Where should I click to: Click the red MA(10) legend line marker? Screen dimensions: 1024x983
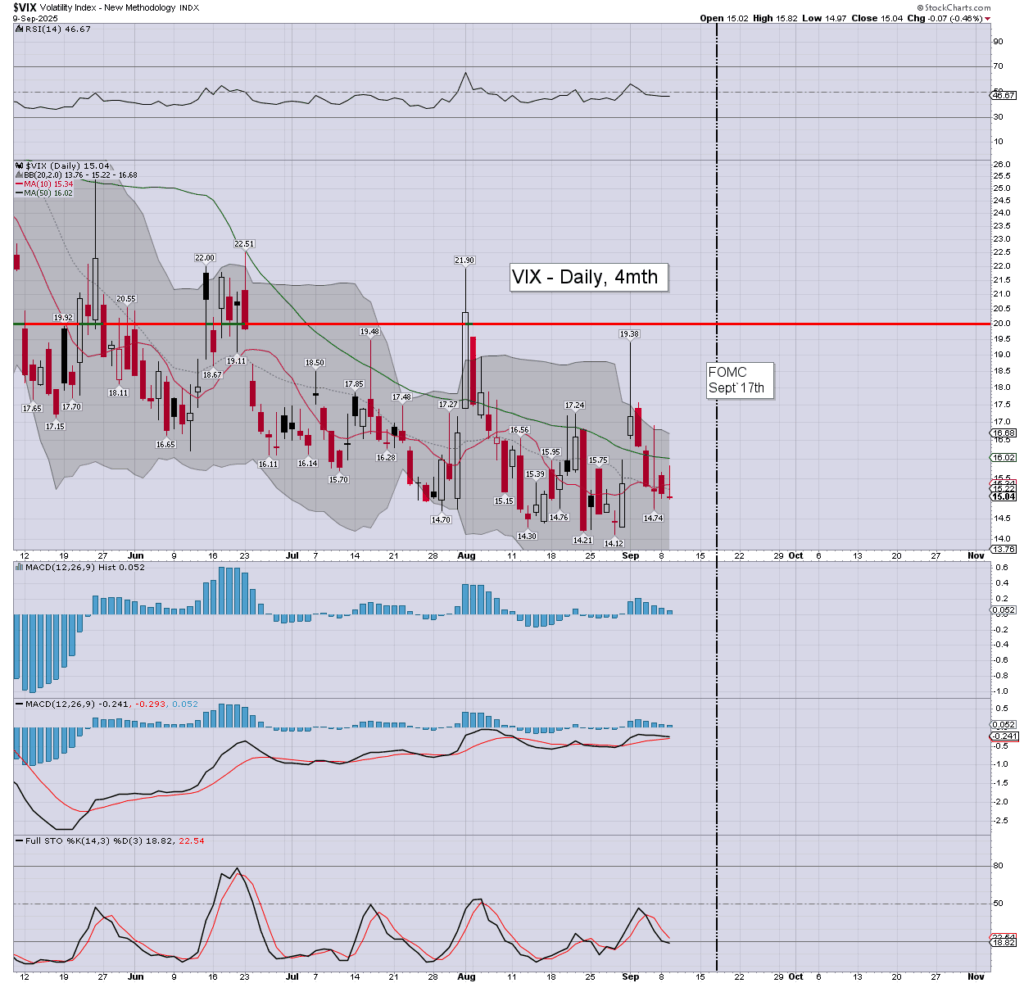pos(18,185)
